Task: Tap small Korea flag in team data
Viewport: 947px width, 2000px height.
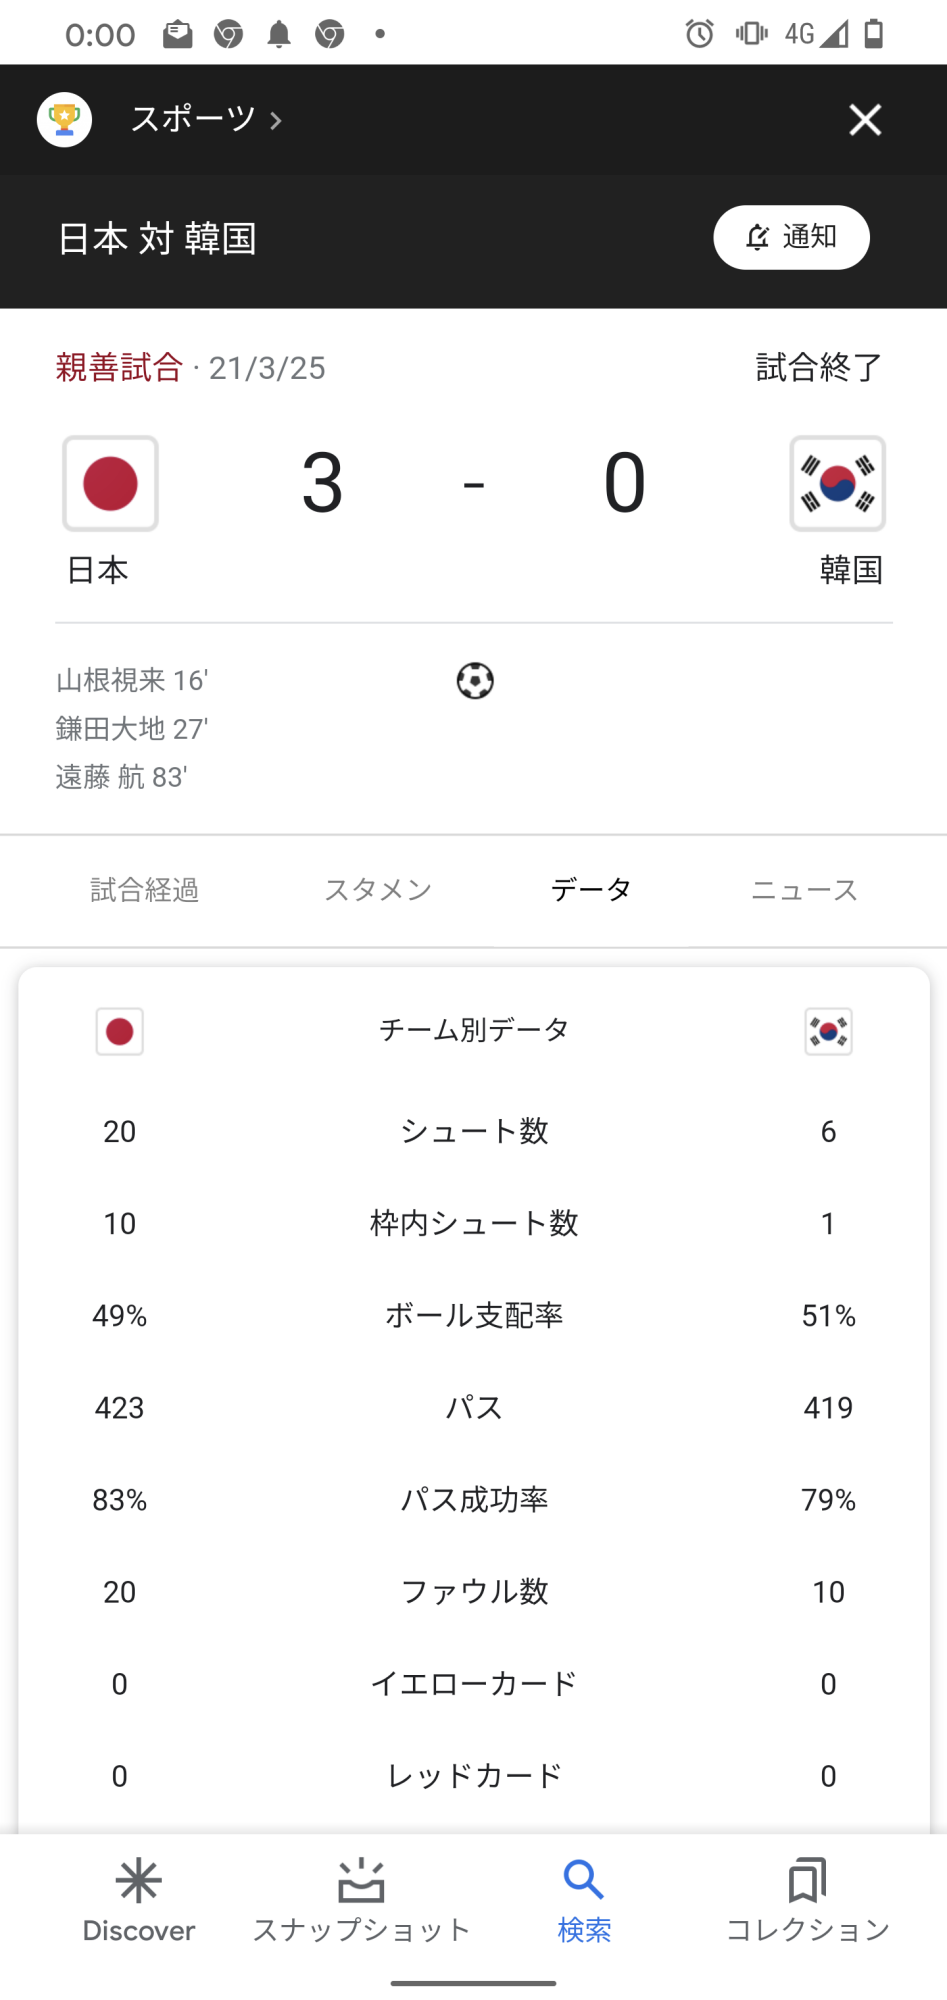Action: point(828,1031)
